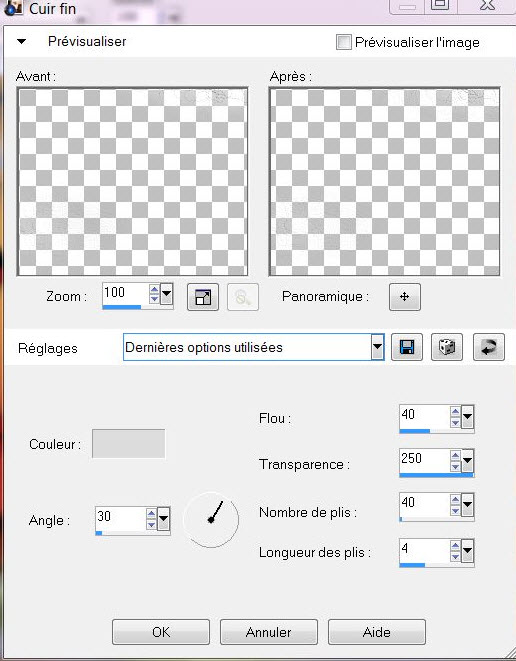Image resolution: width=516 pixels, height=661 pixels.
Task: Click the OK button
Action: point(161,632)
